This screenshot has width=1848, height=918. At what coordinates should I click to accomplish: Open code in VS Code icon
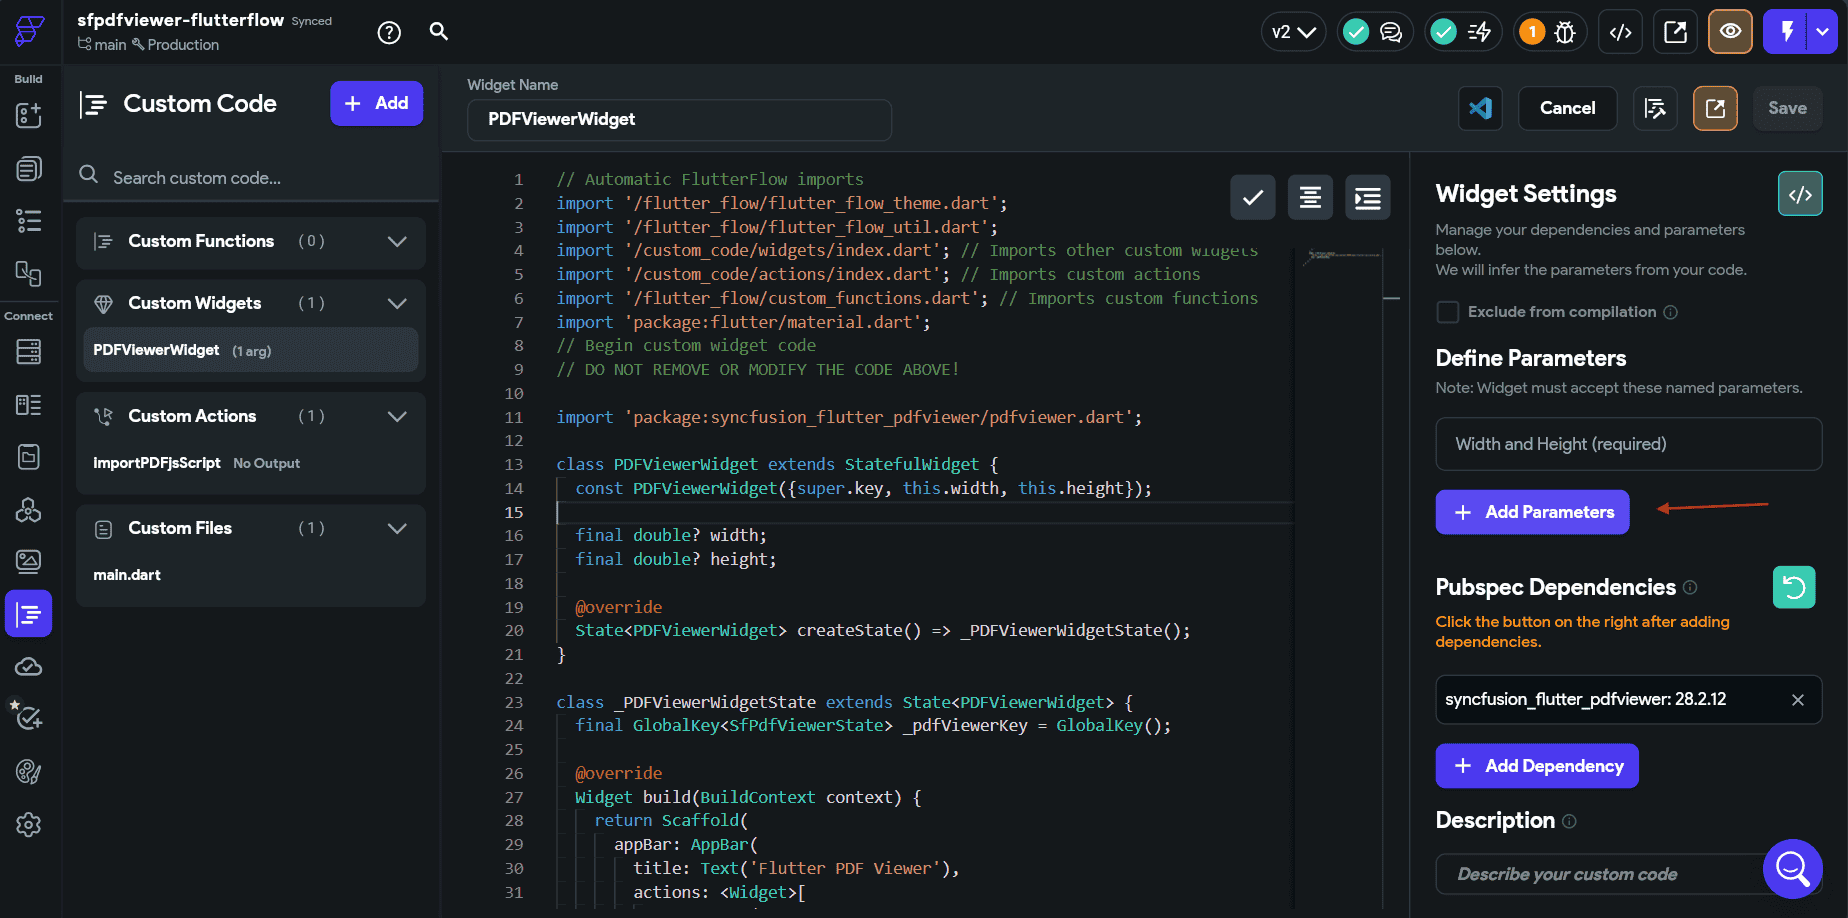pyautogui.click(x=1480, y=108)
